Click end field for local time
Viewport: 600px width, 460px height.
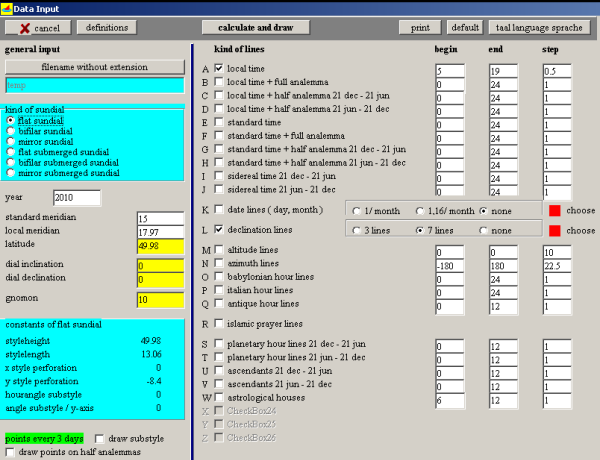[x=503, y=71]
